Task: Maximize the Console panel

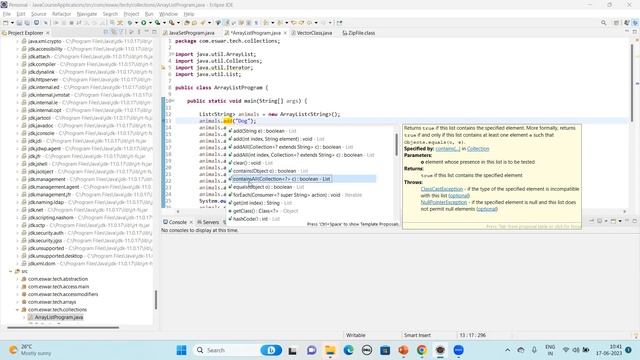Action: click(x=635, y=221)
